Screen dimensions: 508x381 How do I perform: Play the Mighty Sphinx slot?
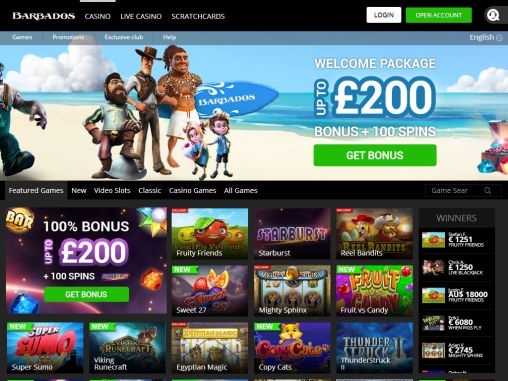[x=292, y=291]
